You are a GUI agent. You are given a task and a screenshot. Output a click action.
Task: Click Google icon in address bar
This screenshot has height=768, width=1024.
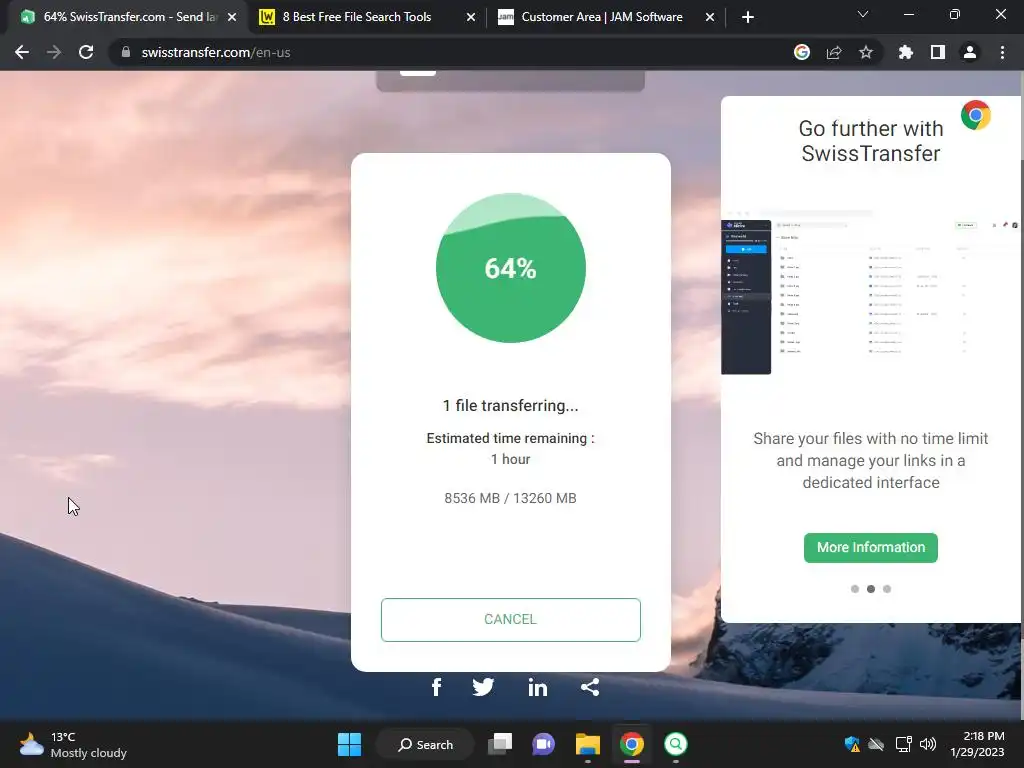tap(802, 52)
